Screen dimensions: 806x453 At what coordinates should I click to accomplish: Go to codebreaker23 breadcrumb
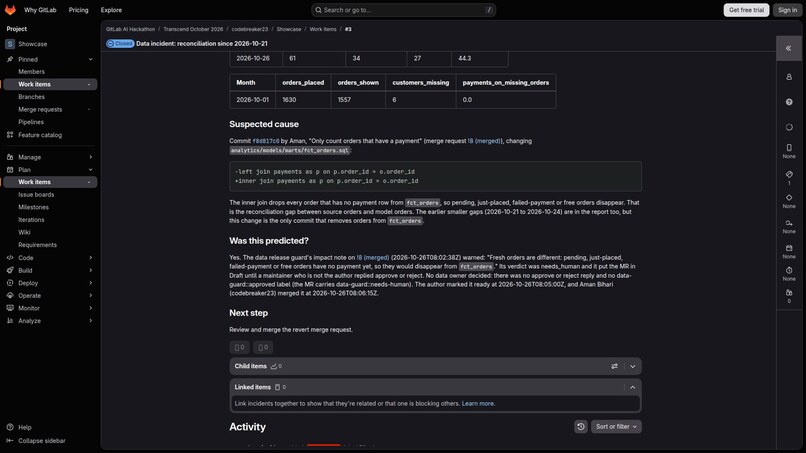[249, 29]
